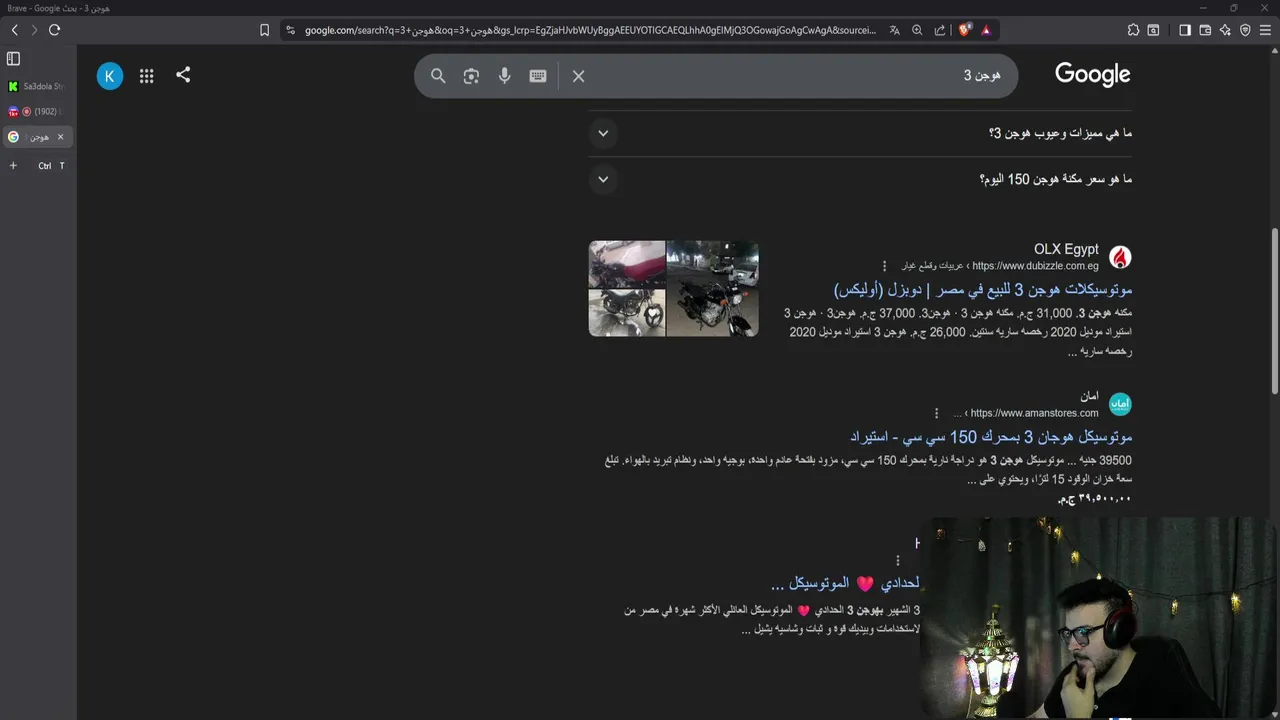Submit search with magnifier icon
The width and height of the screenshot is (1280, 720).
(x=438, y=76)
